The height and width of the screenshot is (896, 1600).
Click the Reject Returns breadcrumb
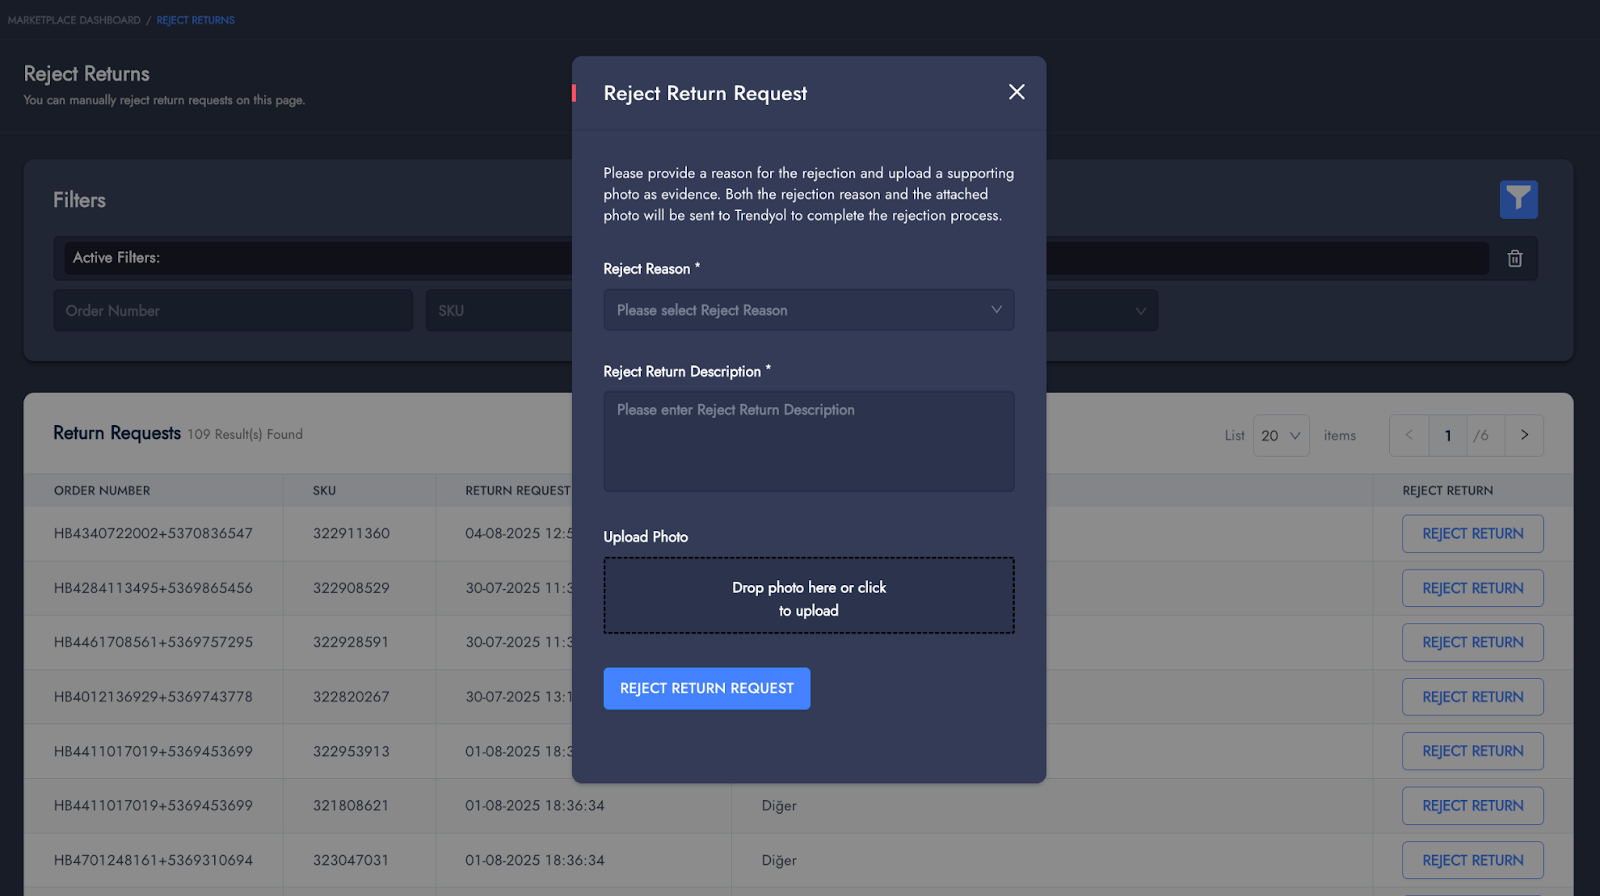195,20
